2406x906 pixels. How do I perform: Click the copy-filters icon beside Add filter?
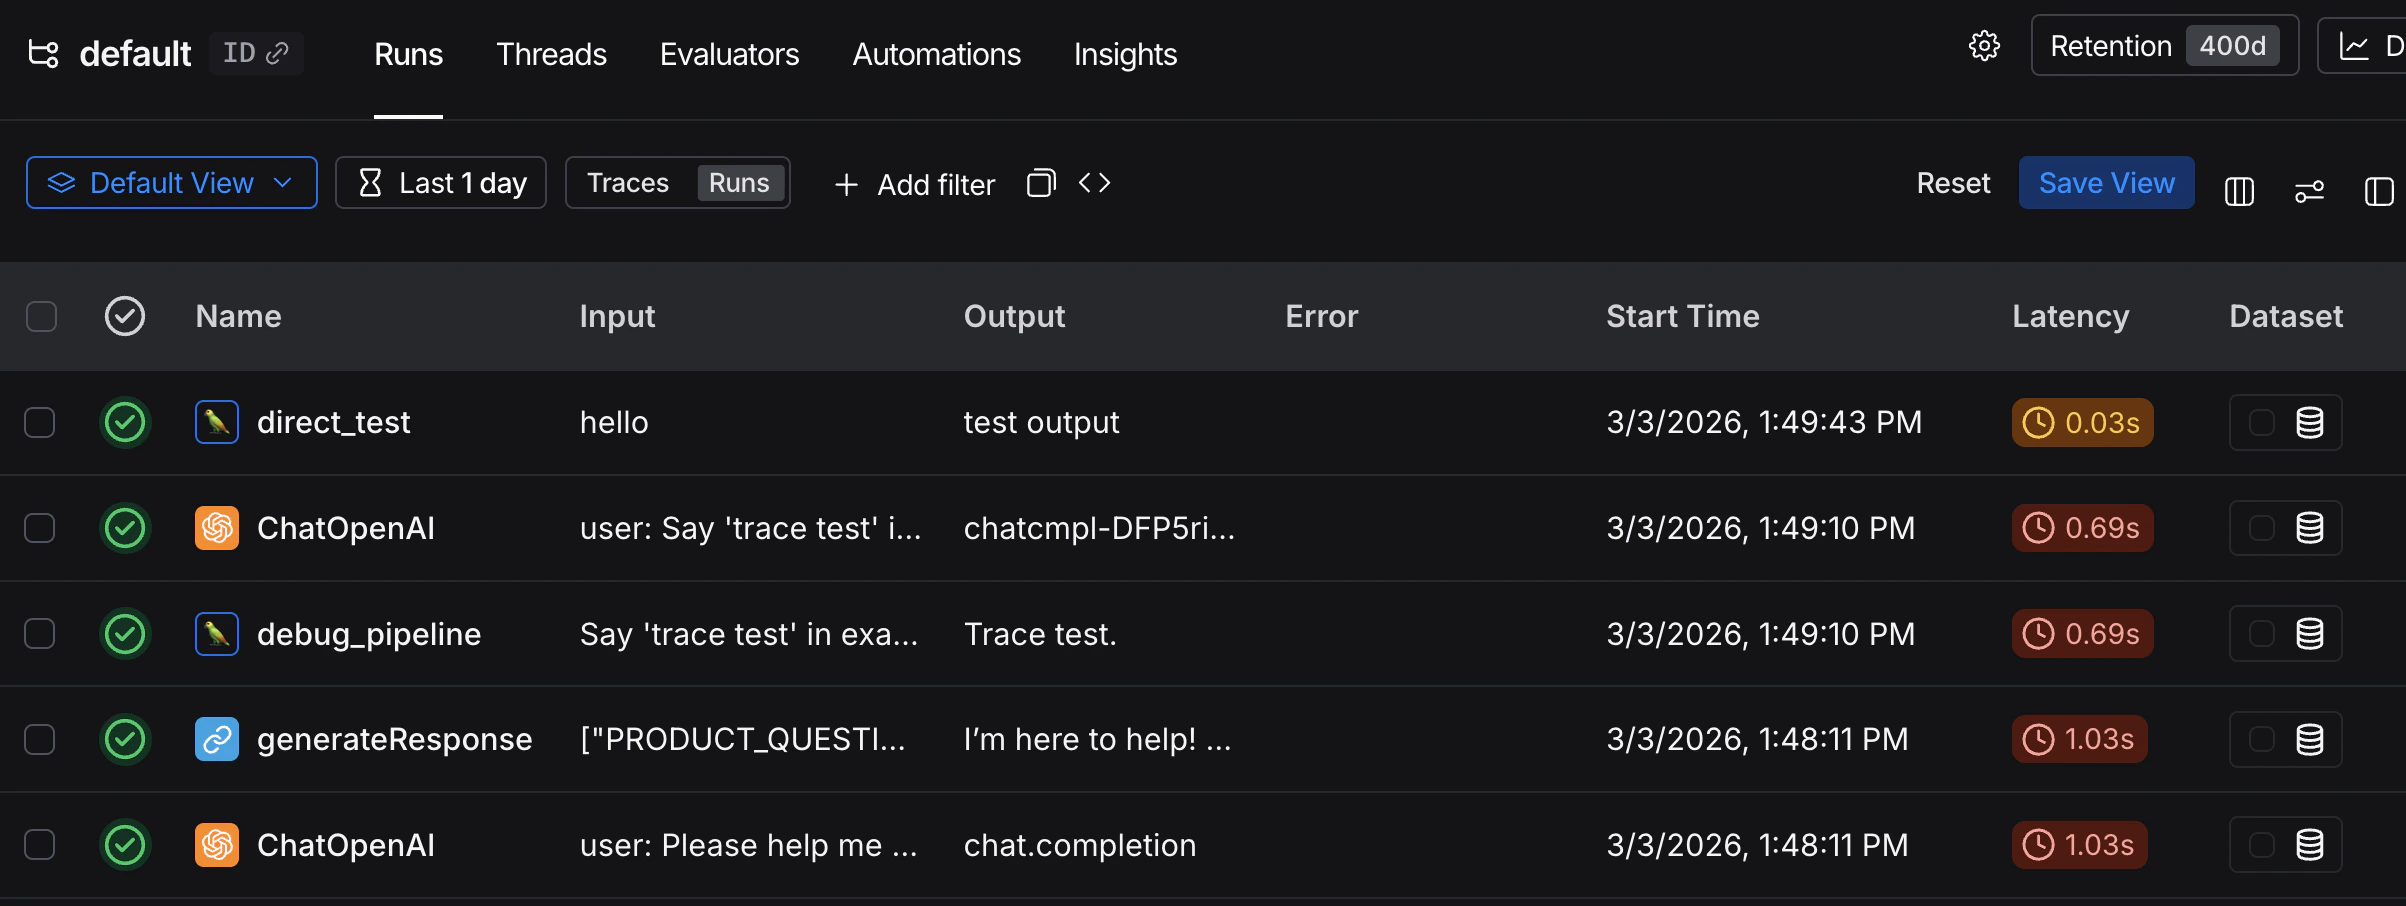click(x=1040, y=183)
